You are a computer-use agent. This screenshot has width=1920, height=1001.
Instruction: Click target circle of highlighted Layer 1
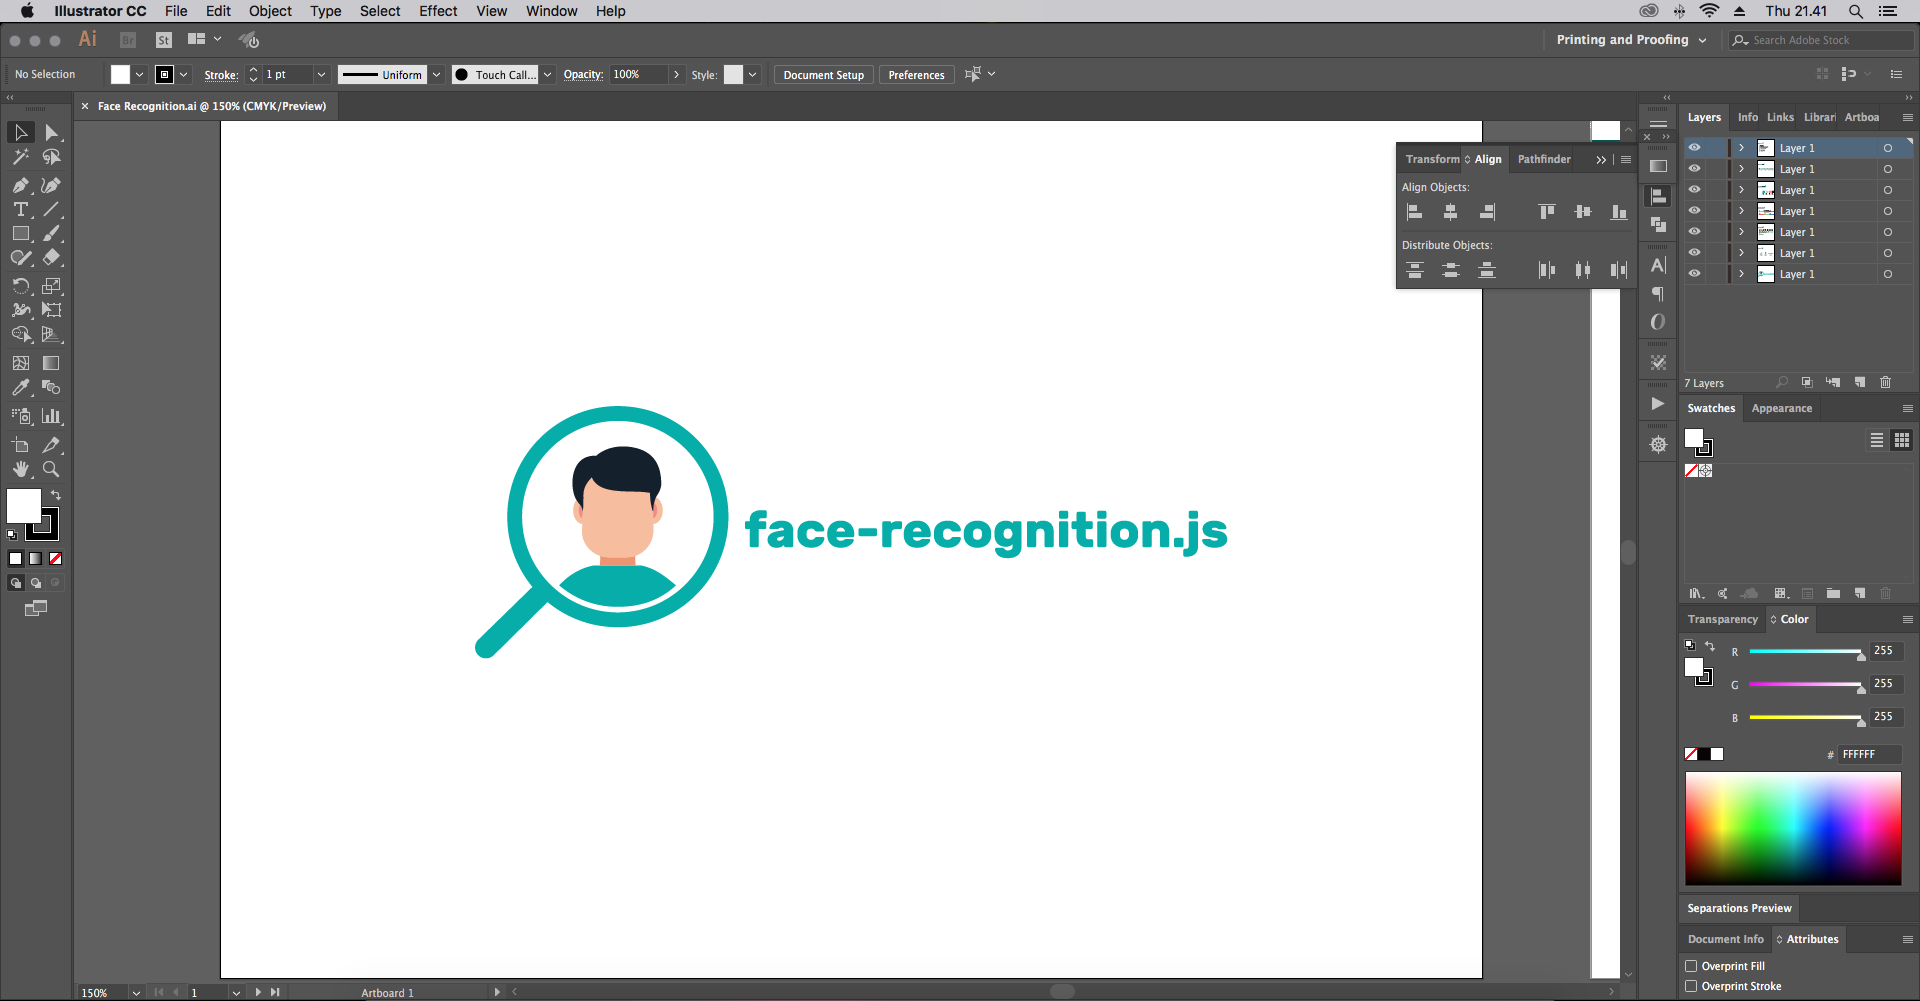pos(1888,148)
